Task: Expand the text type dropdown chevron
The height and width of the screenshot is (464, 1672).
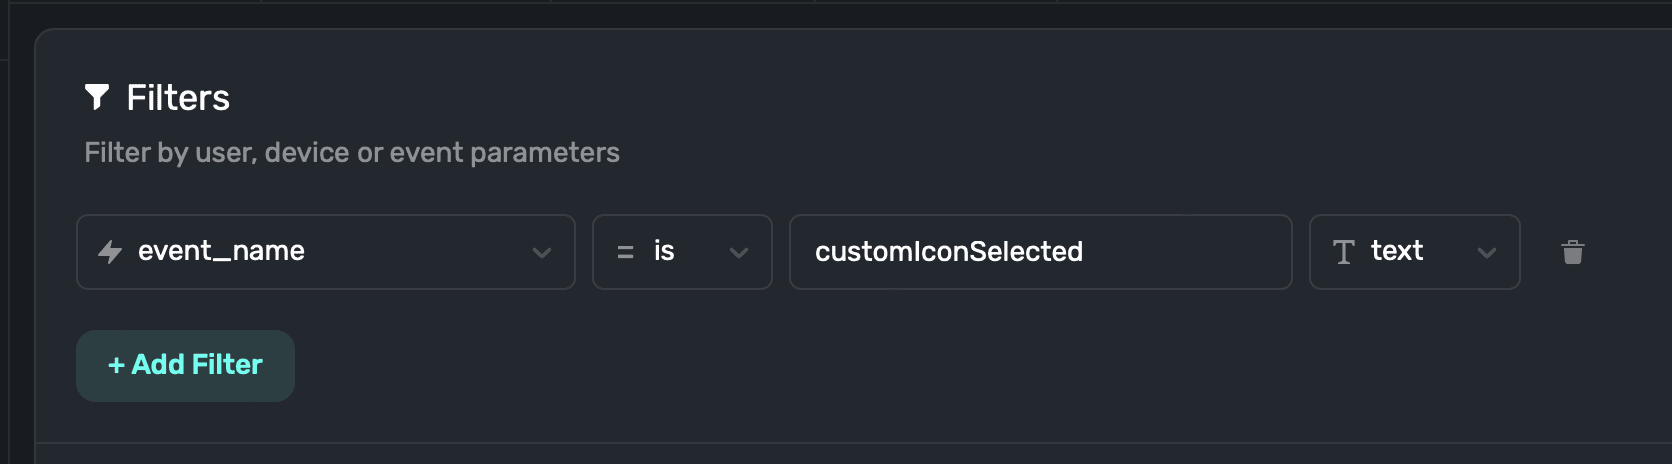Action: click(1487, 253)
